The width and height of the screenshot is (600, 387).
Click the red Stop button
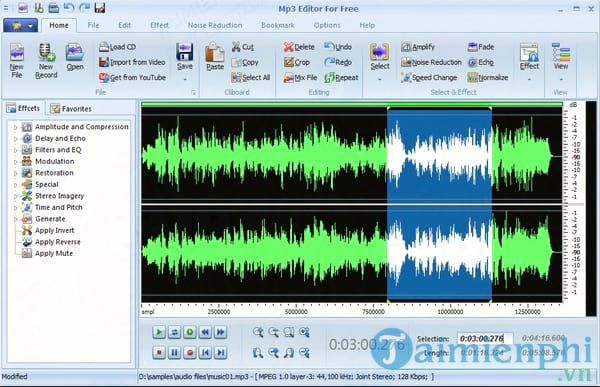click(159, 352)
